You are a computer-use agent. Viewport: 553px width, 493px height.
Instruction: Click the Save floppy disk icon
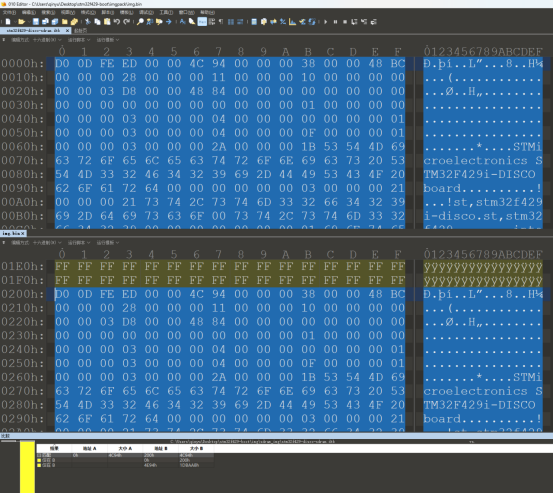36,22
